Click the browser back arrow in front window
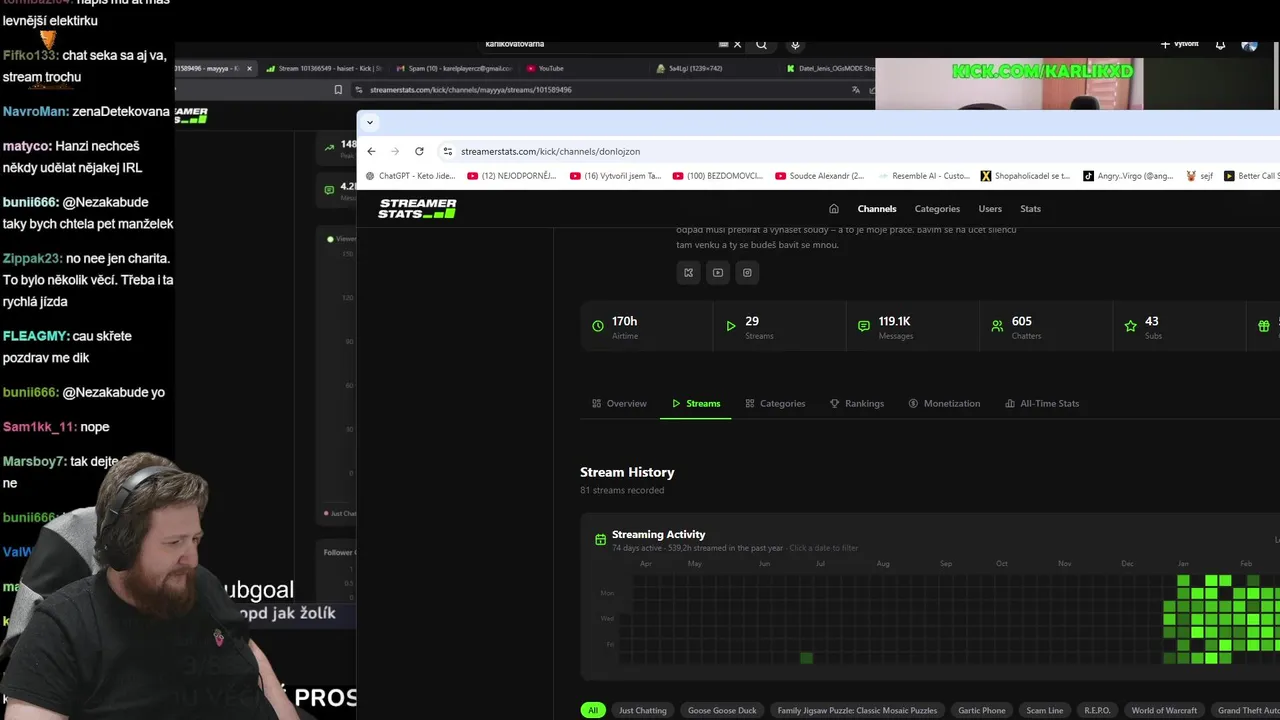The width and height of the screenshot is (1280, 720). click(371, 151)
